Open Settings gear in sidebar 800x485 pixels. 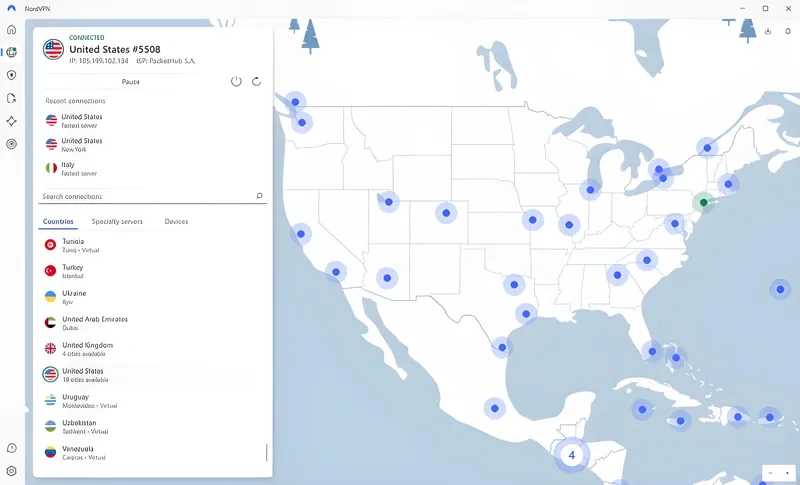(11, 470)
